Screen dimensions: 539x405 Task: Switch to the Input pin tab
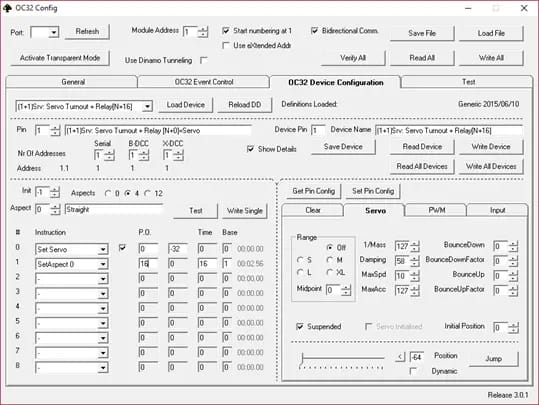[497, 210]
